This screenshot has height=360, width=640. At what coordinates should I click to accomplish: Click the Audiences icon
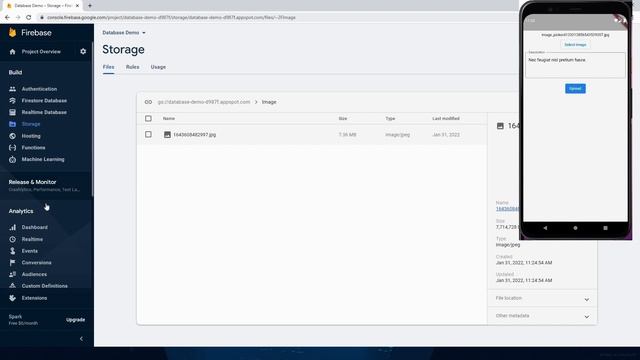pyautogui.click(x=13, y=274)
